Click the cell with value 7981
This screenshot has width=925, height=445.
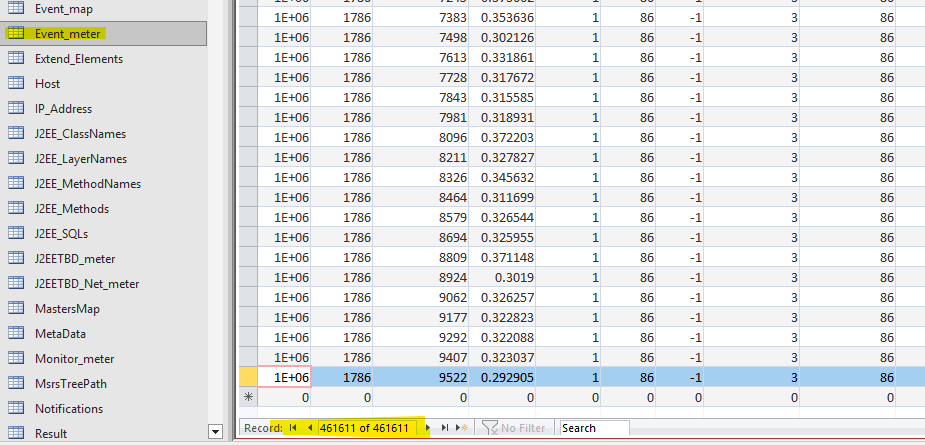(421, 117)
